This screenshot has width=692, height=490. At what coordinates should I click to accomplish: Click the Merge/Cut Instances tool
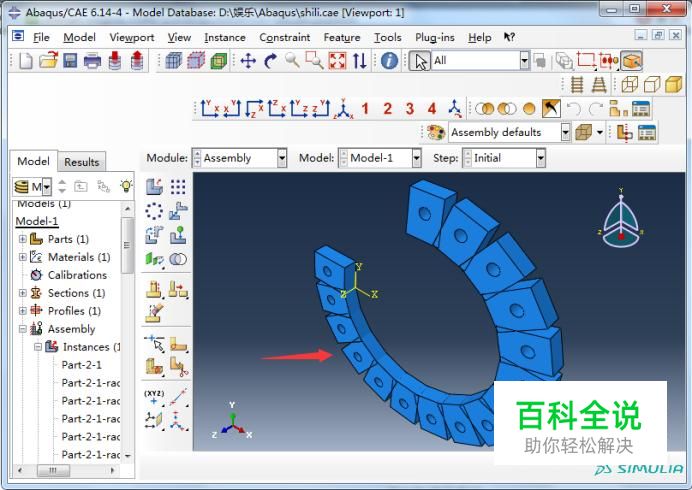pyautogui.click(x=178, y=259)
